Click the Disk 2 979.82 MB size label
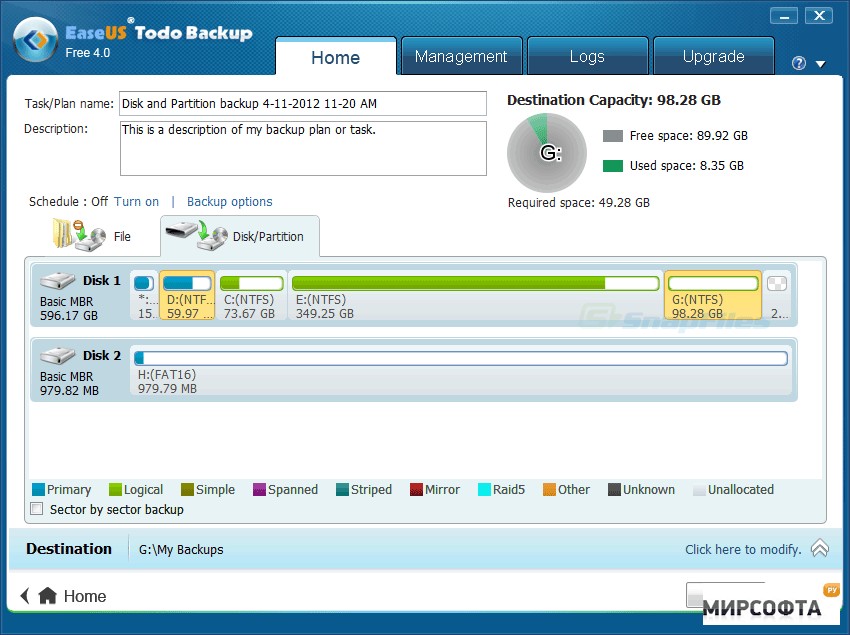The height and width of the screenshot is (635, 850). 69,390
